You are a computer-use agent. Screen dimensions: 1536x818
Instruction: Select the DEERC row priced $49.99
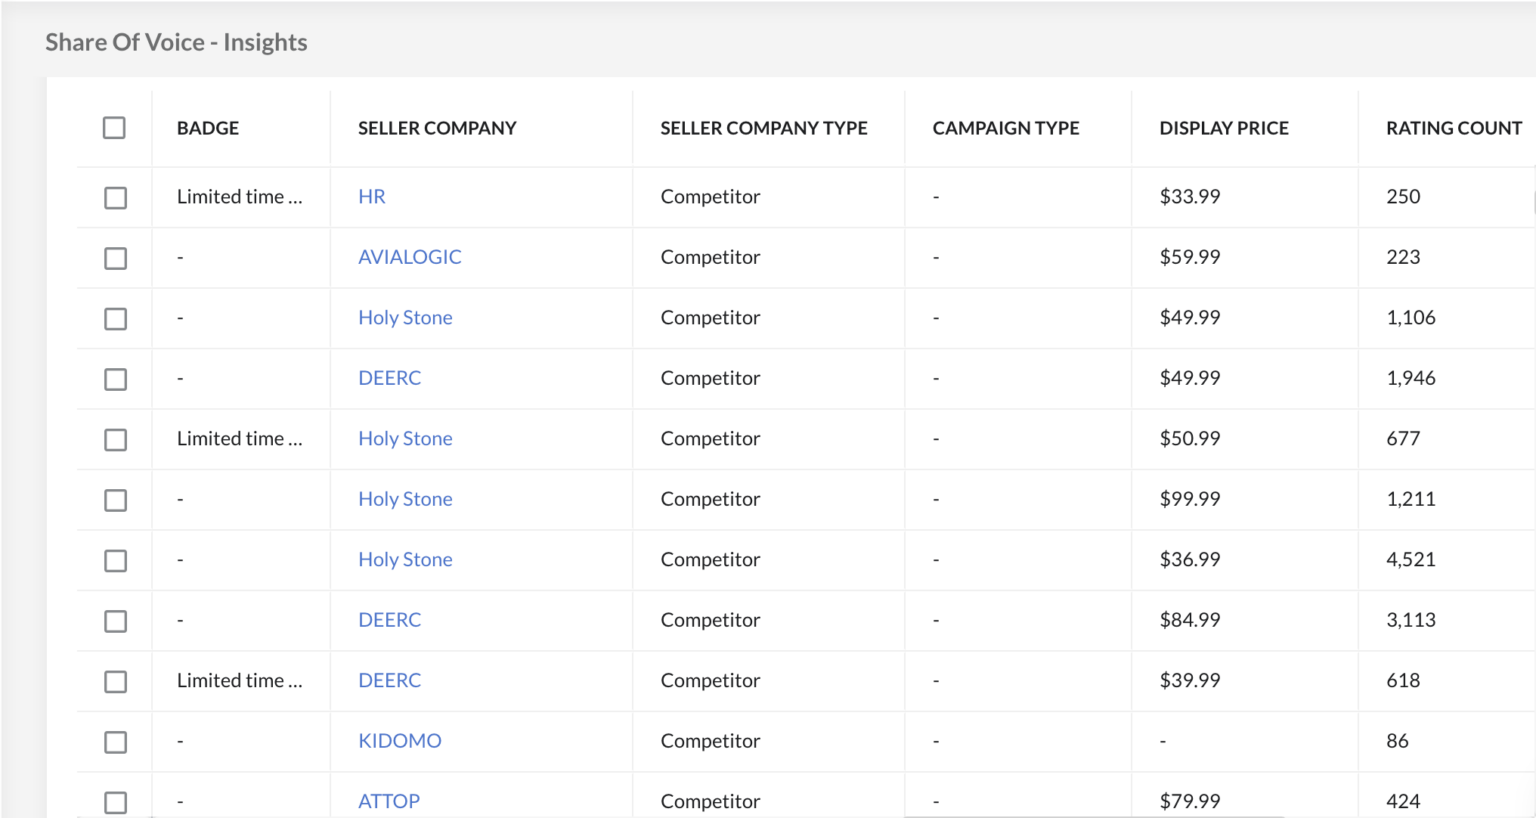tap(114, 379)
